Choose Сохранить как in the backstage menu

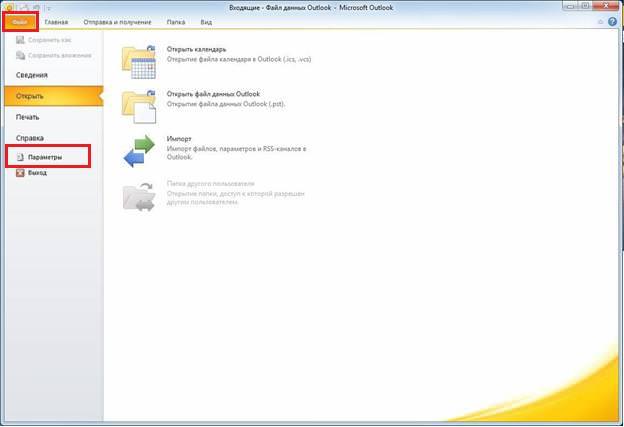click(x=44, y=40)
